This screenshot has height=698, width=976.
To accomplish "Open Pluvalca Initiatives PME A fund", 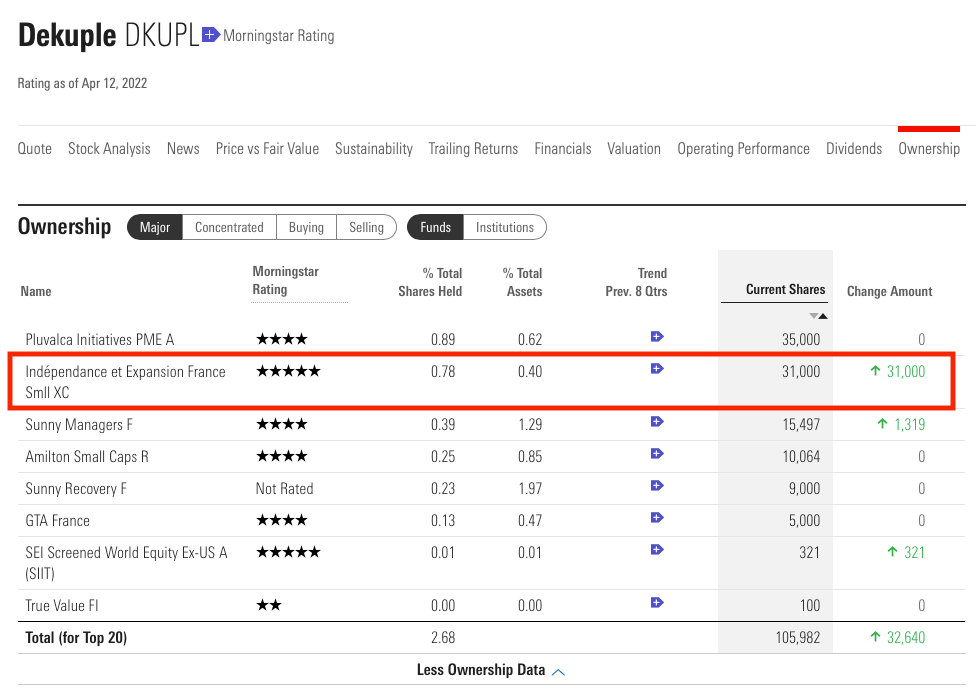I will tap(100, 339).
